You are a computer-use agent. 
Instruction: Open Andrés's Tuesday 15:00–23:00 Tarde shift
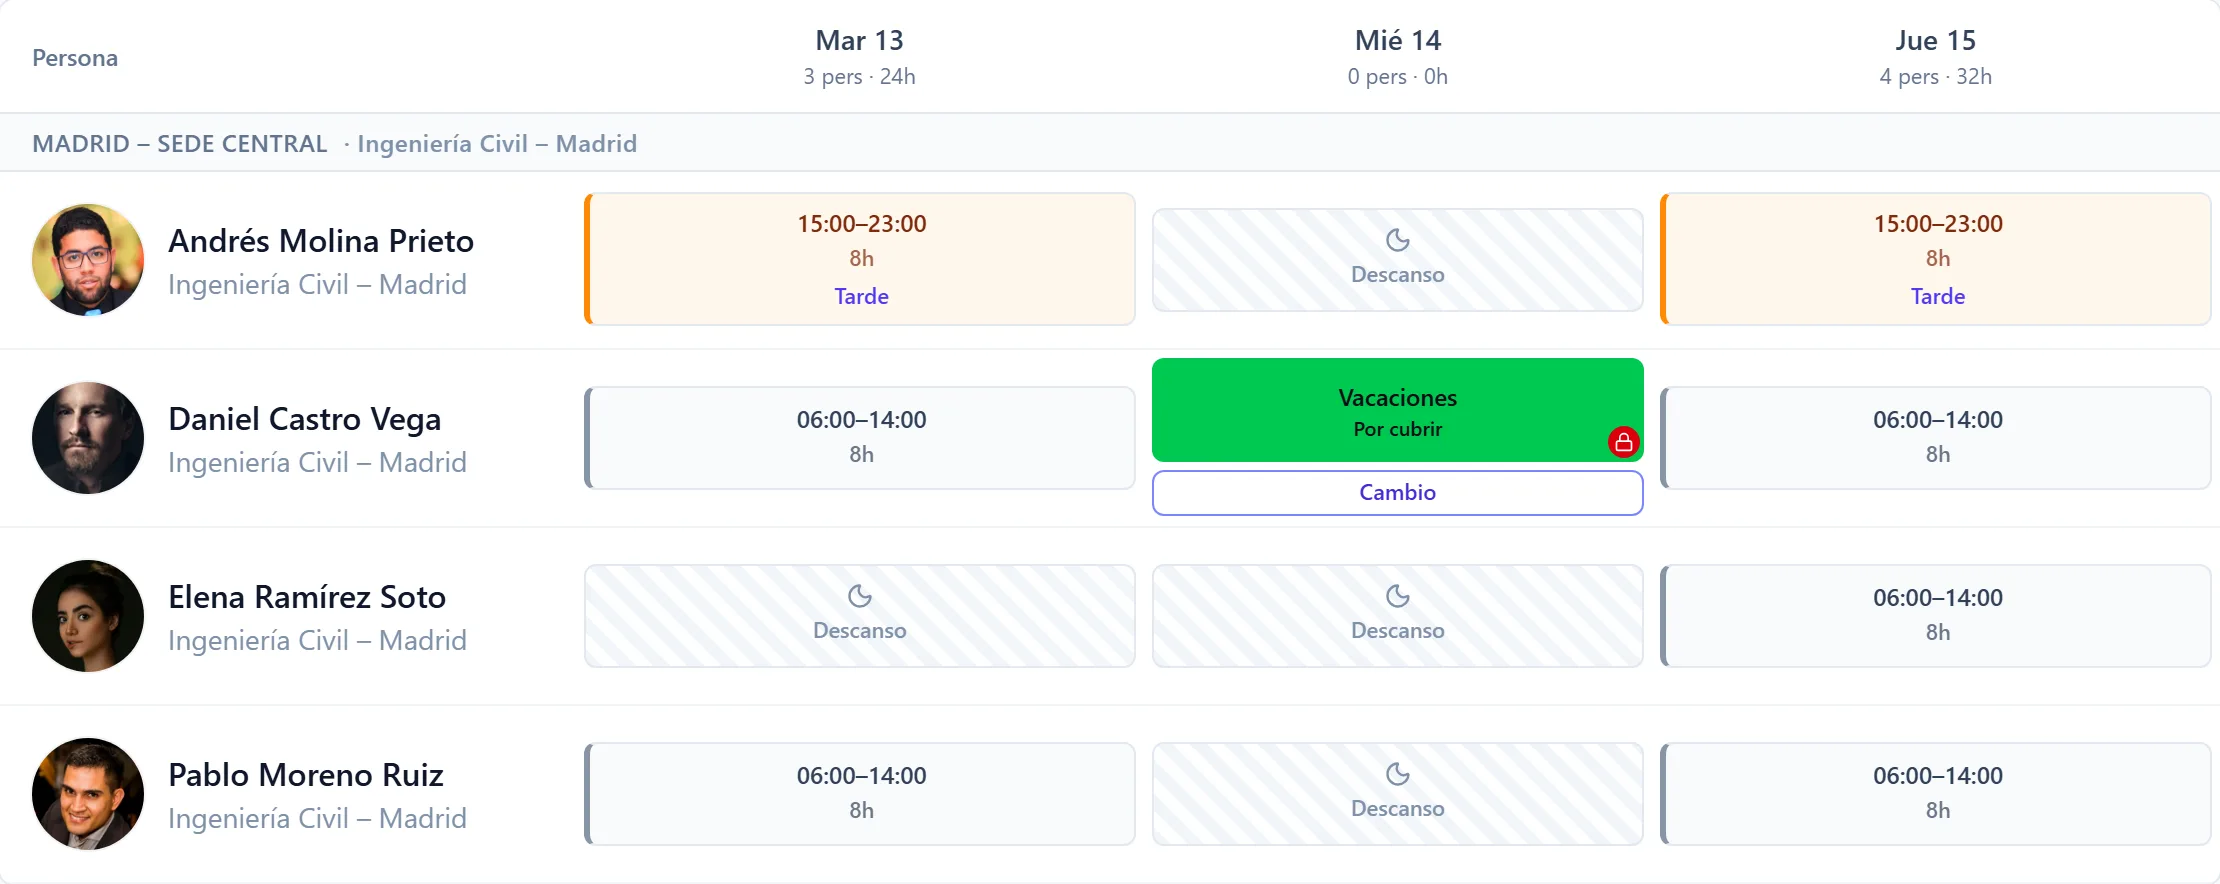point(860,259)
